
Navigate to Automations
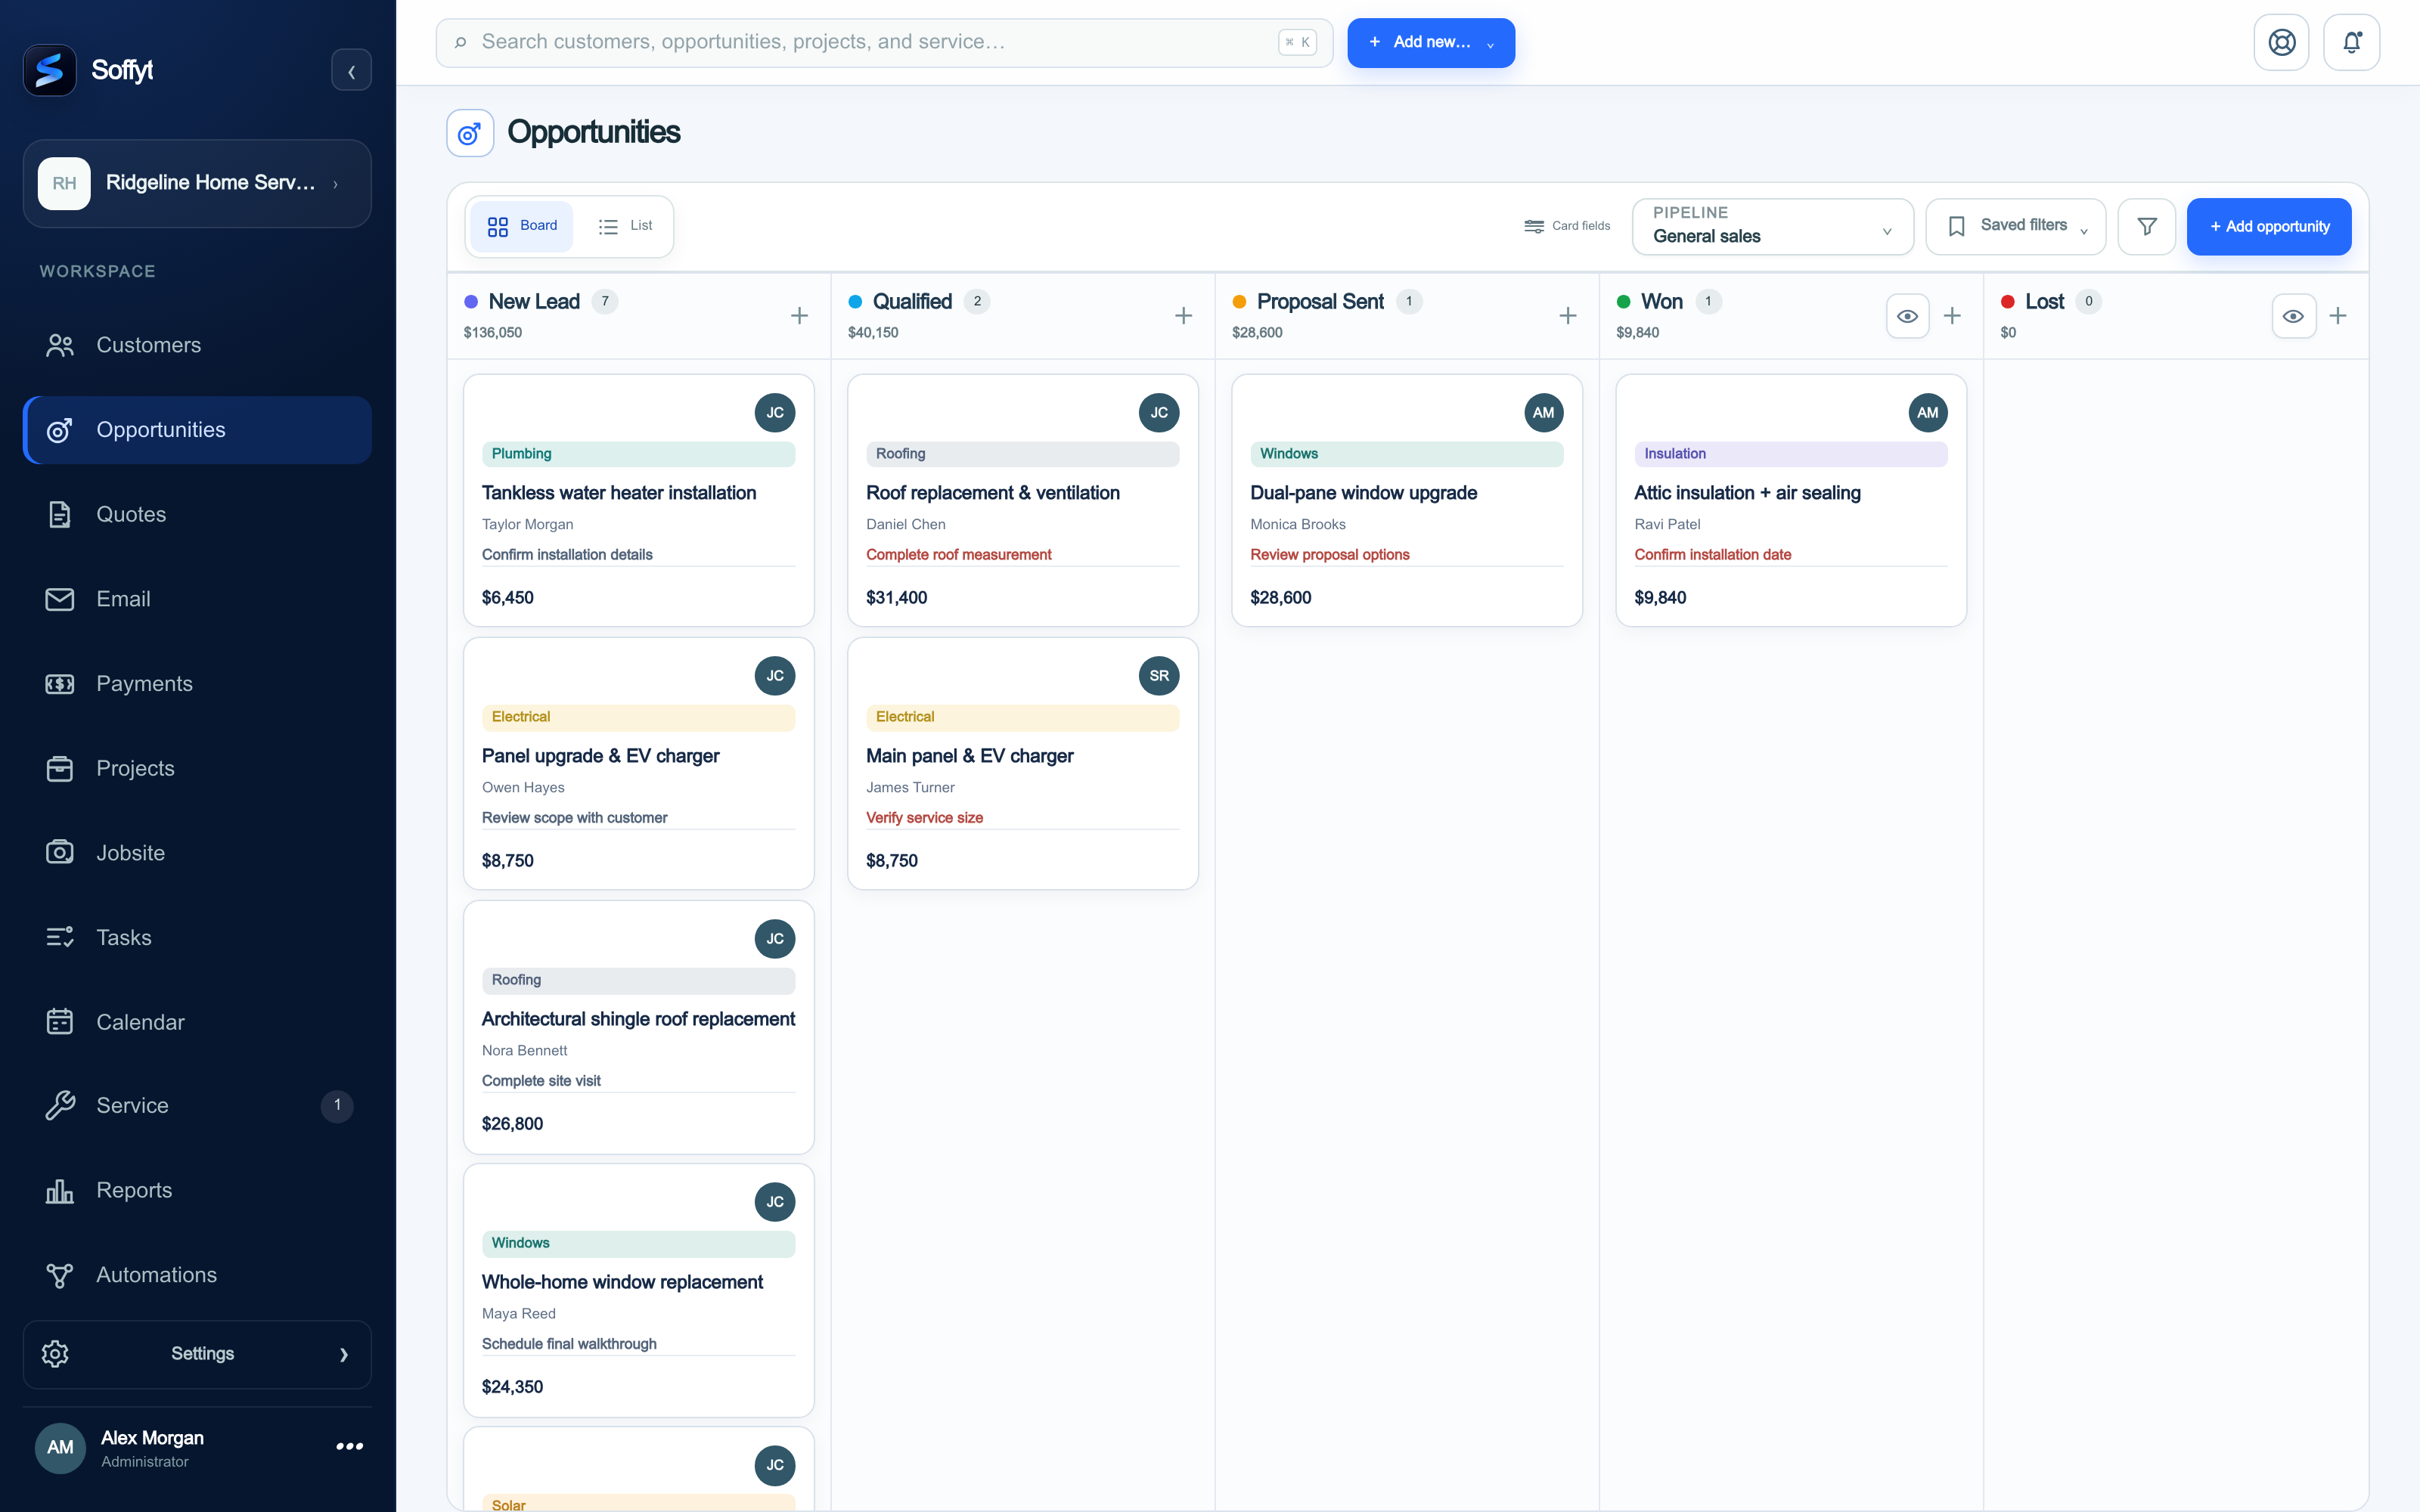click(197, 1276)
